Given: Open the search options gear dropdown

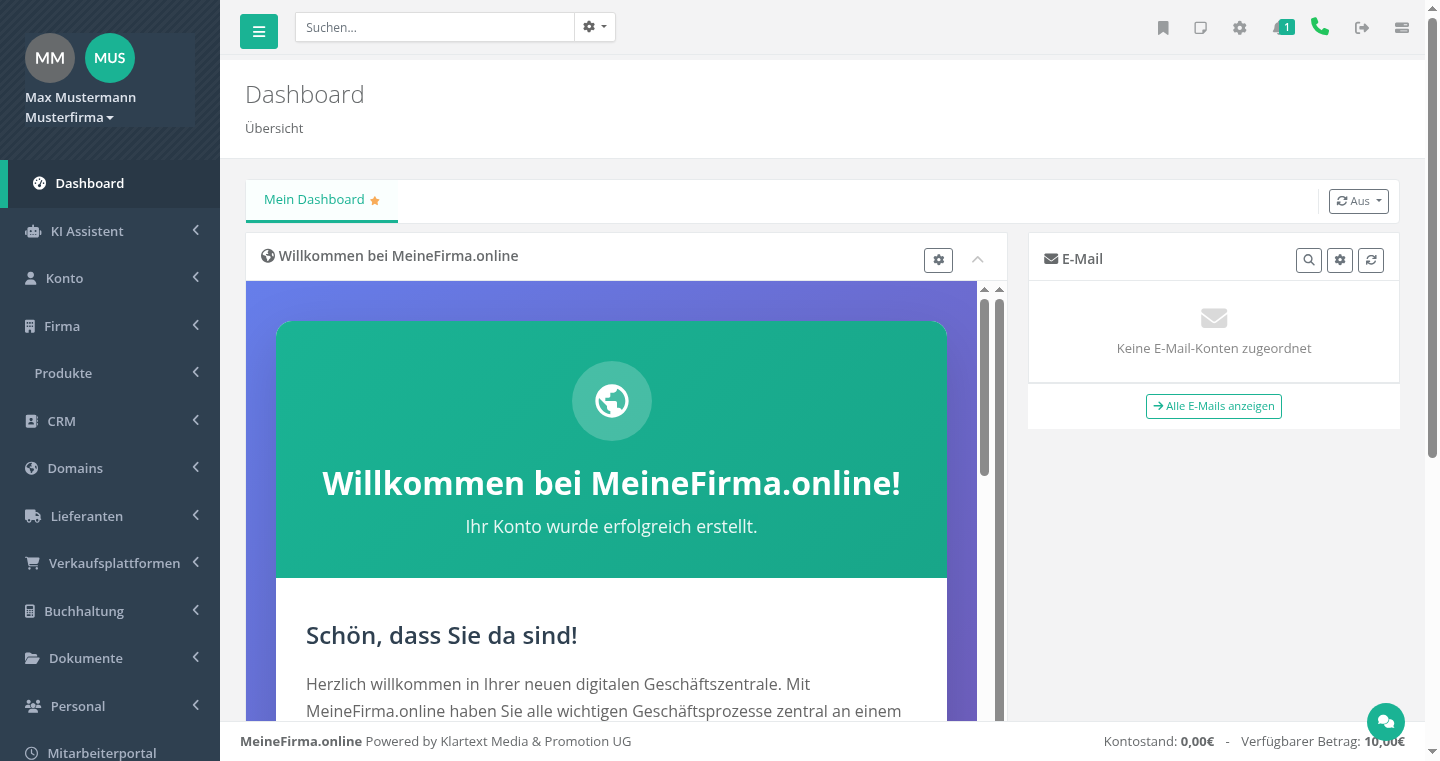Looking at the screenshot, I should point(595,27).
